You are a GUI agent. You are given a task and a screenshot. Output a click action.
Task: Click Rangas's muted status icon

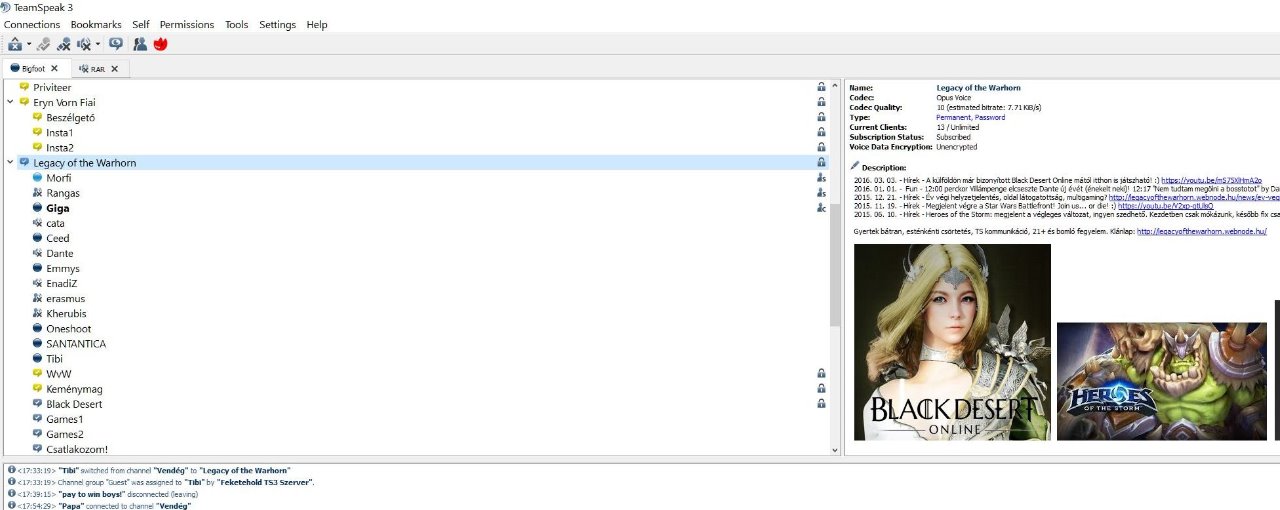[37, 193]
